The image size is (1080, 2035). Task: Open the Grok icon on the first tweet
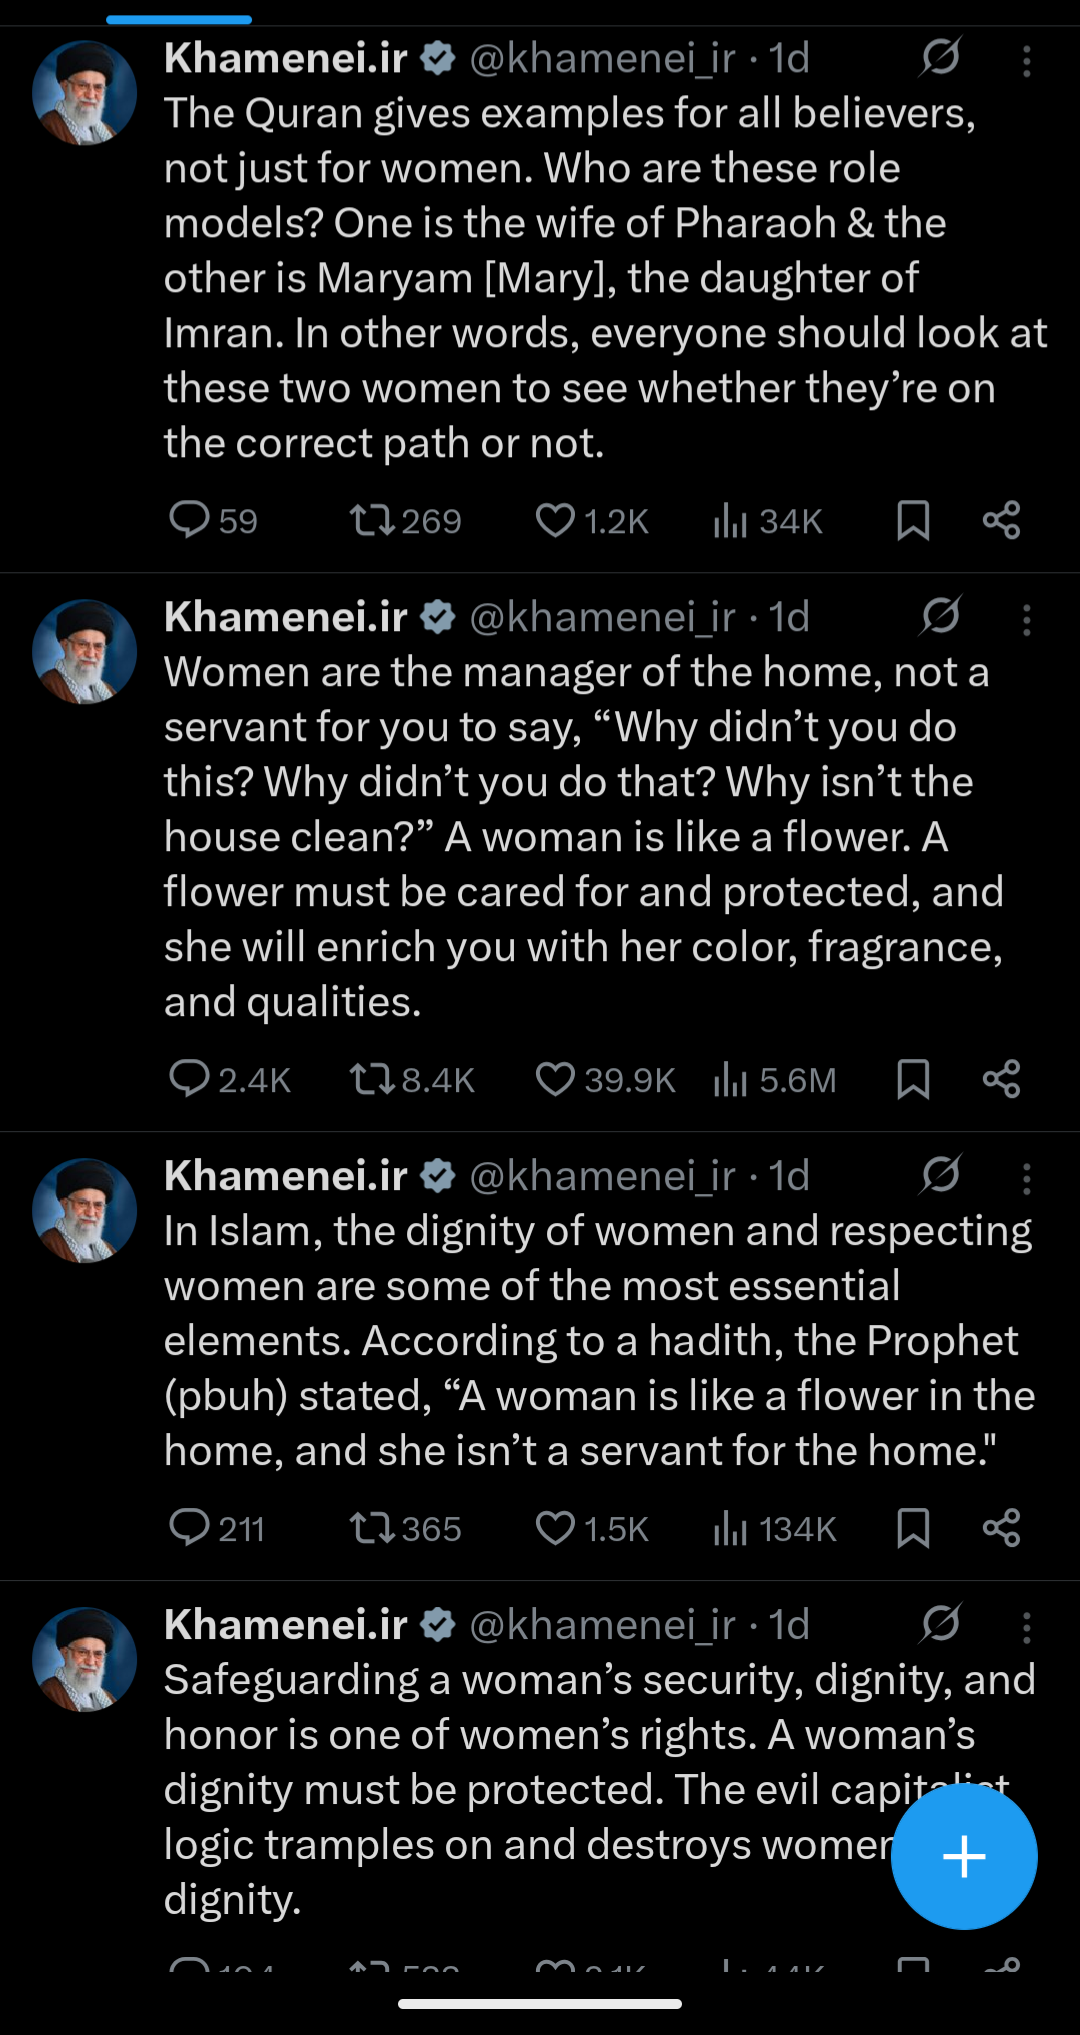click(940, 58)
